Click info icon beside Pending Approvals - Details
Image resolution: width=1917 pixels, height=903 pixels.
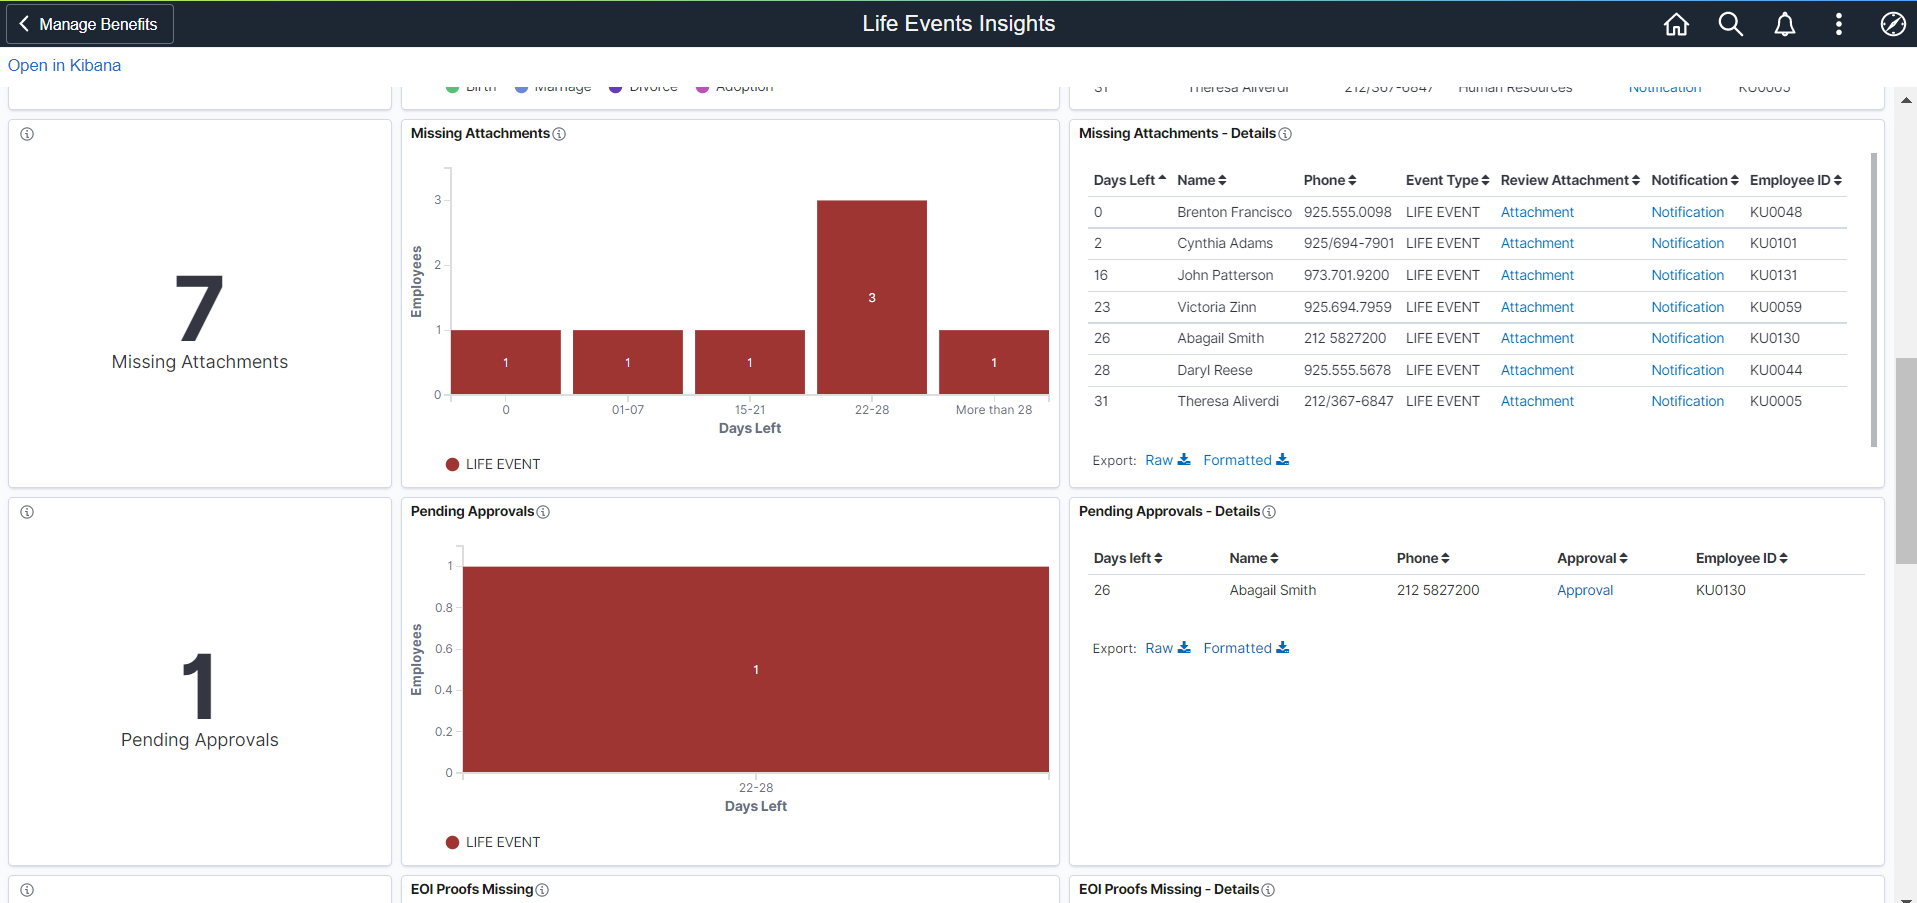[x=1269, y=512]
